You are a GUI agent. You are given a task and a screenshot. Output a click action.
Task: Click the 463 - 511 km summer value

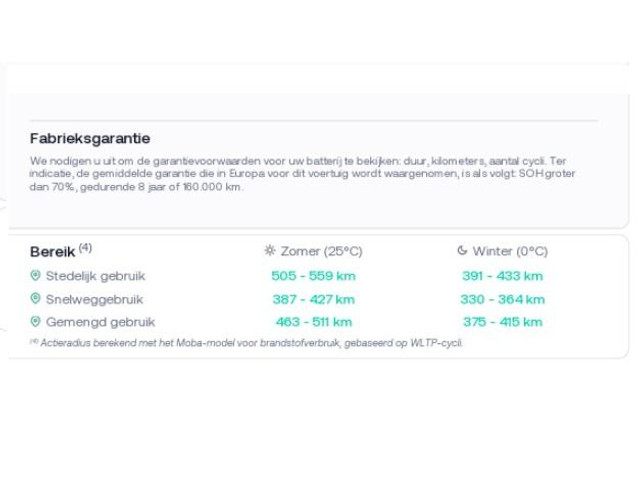(313, 322)
